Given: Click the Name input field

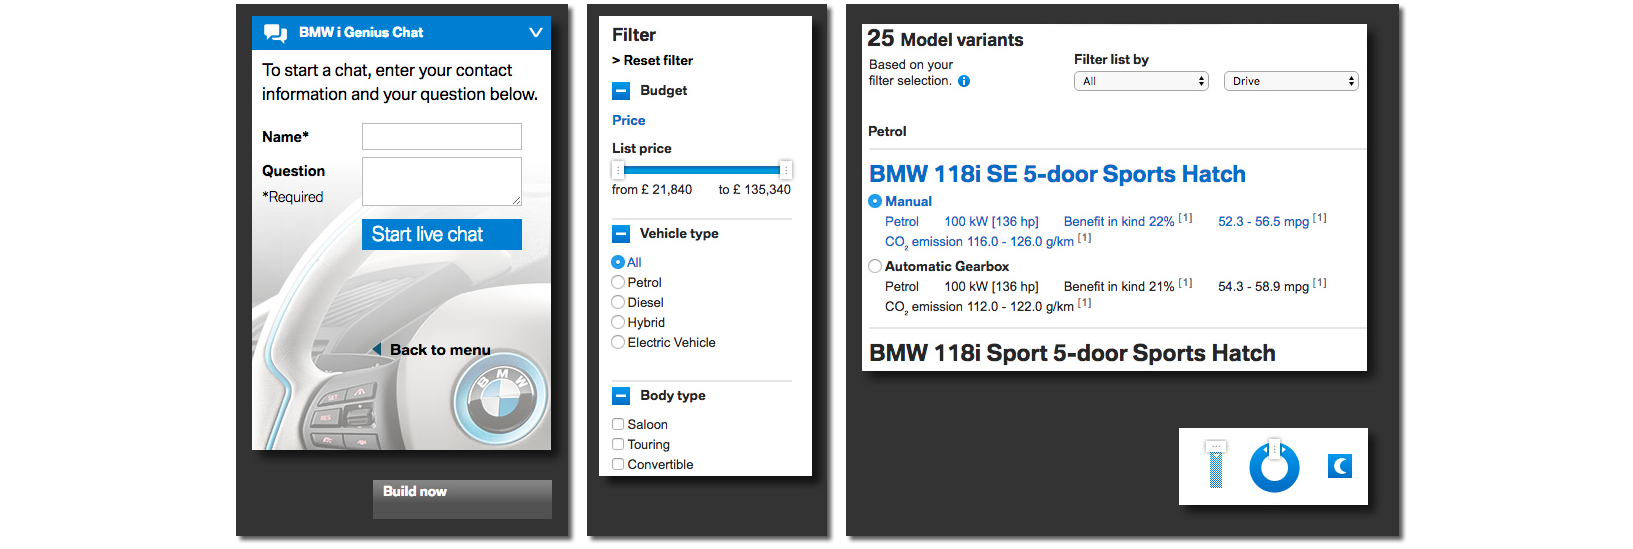Looking at the screenshot, I should pyautogui.click(x=442, y=136).
